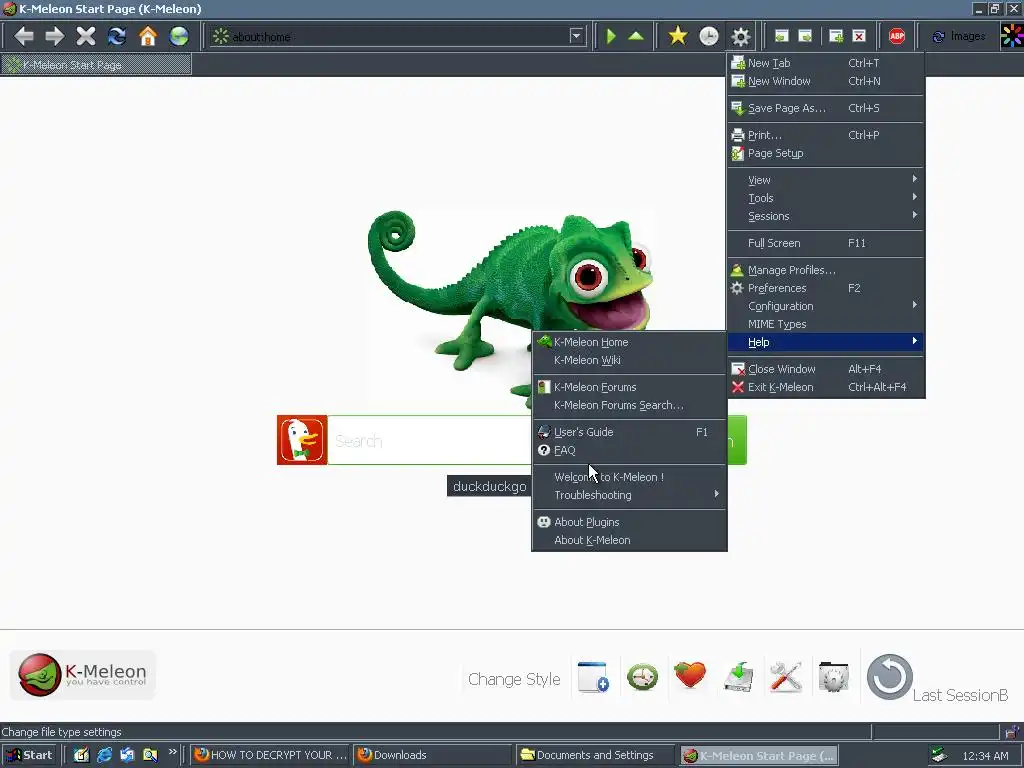Viewport: 1024px width, 768px height.
Task: Select New Window from the menu
Action: point(825,81)
